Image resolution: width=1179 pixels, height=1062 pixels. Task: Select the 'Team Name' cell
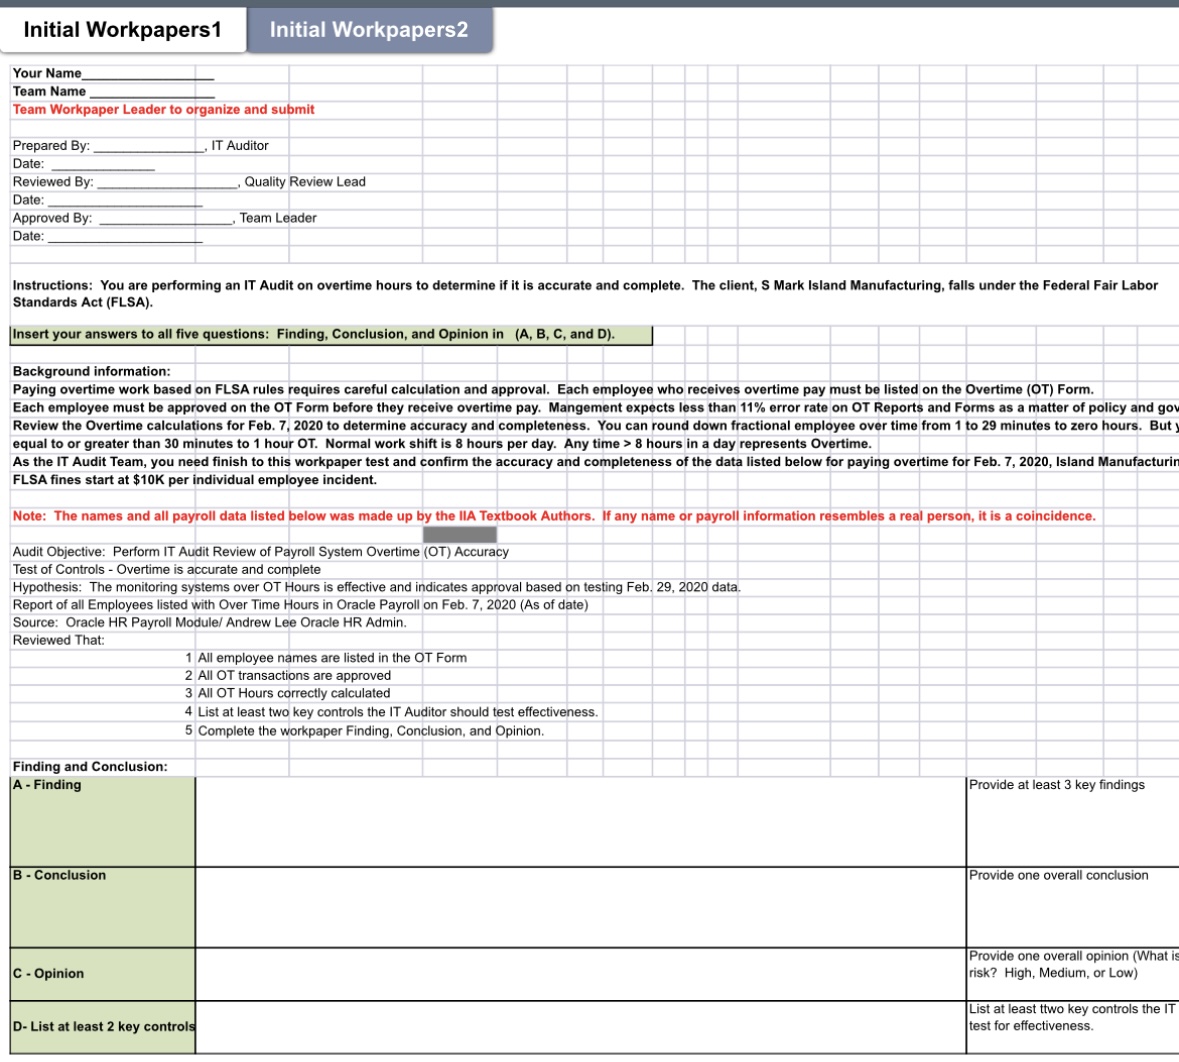[113, 91]
